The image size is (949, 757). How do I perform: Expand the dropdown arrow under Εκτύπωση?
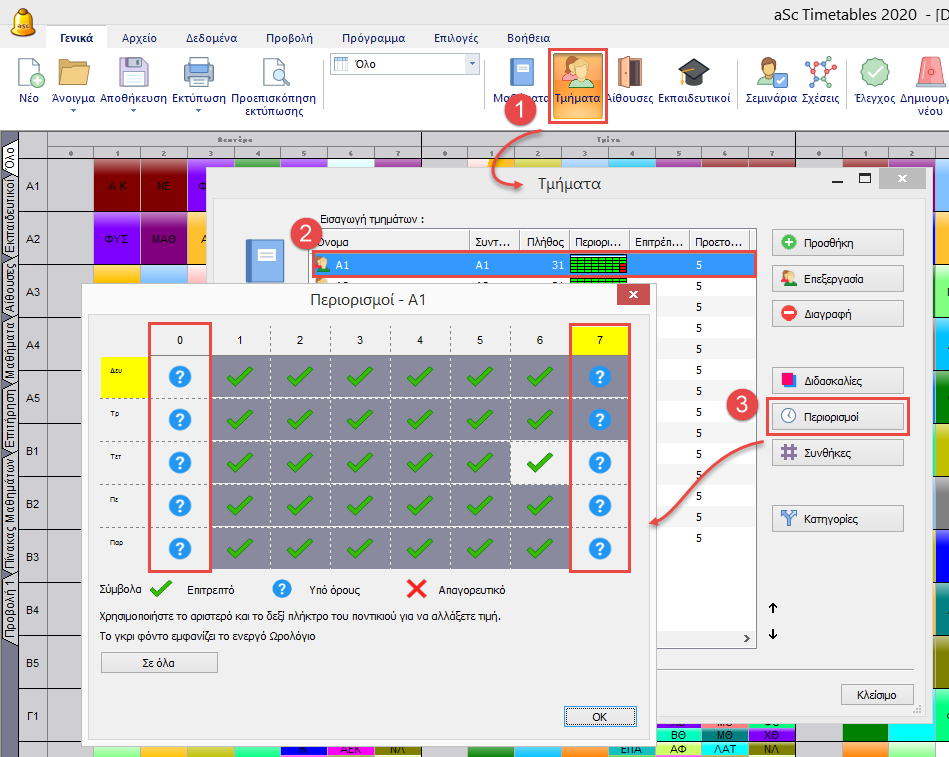point(198,111)
